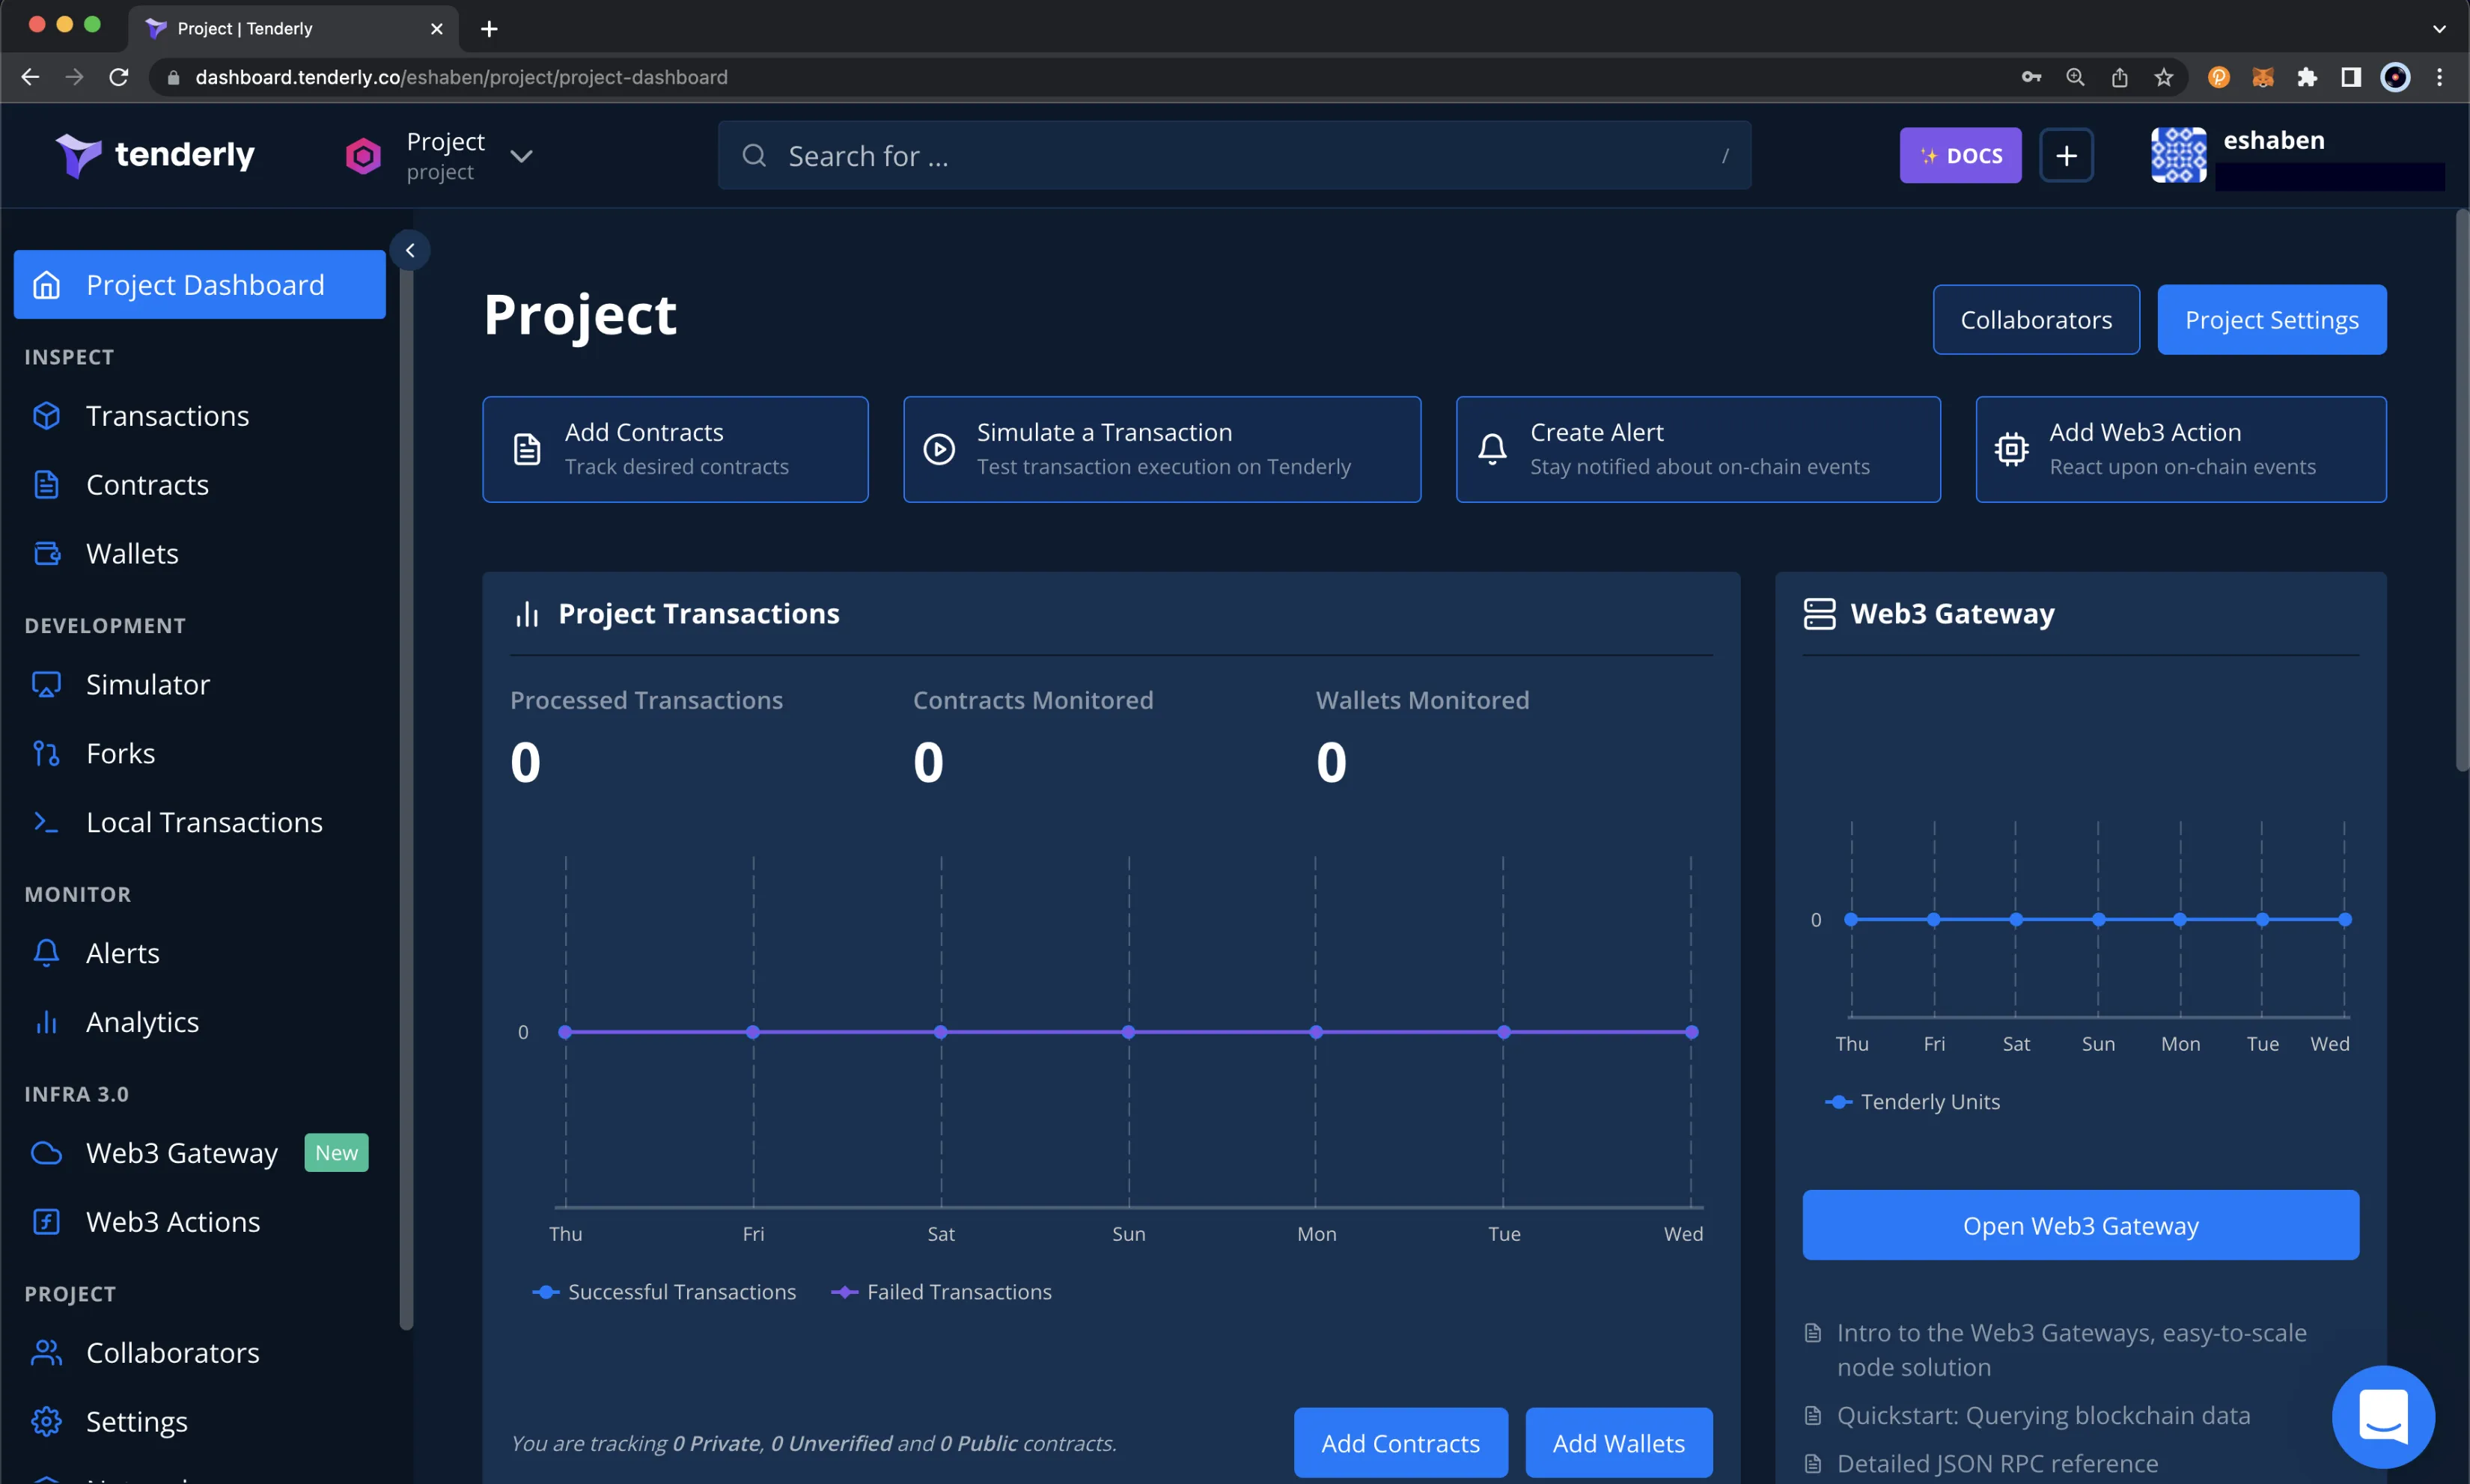Click 'Contracts Monitored' label

click(x=1033, y=700)
